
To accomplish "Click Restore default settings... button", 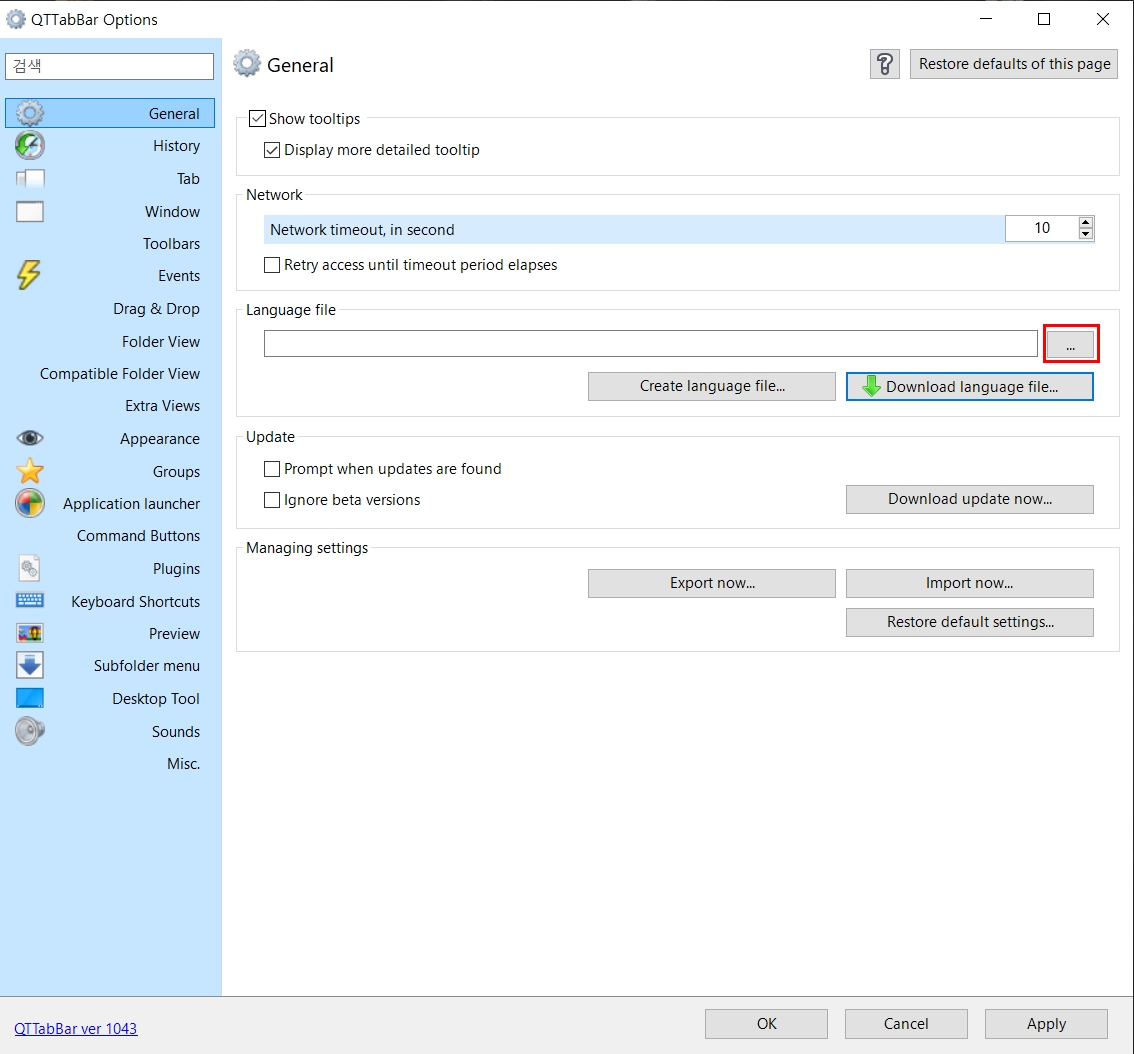I will pos(970,622).
